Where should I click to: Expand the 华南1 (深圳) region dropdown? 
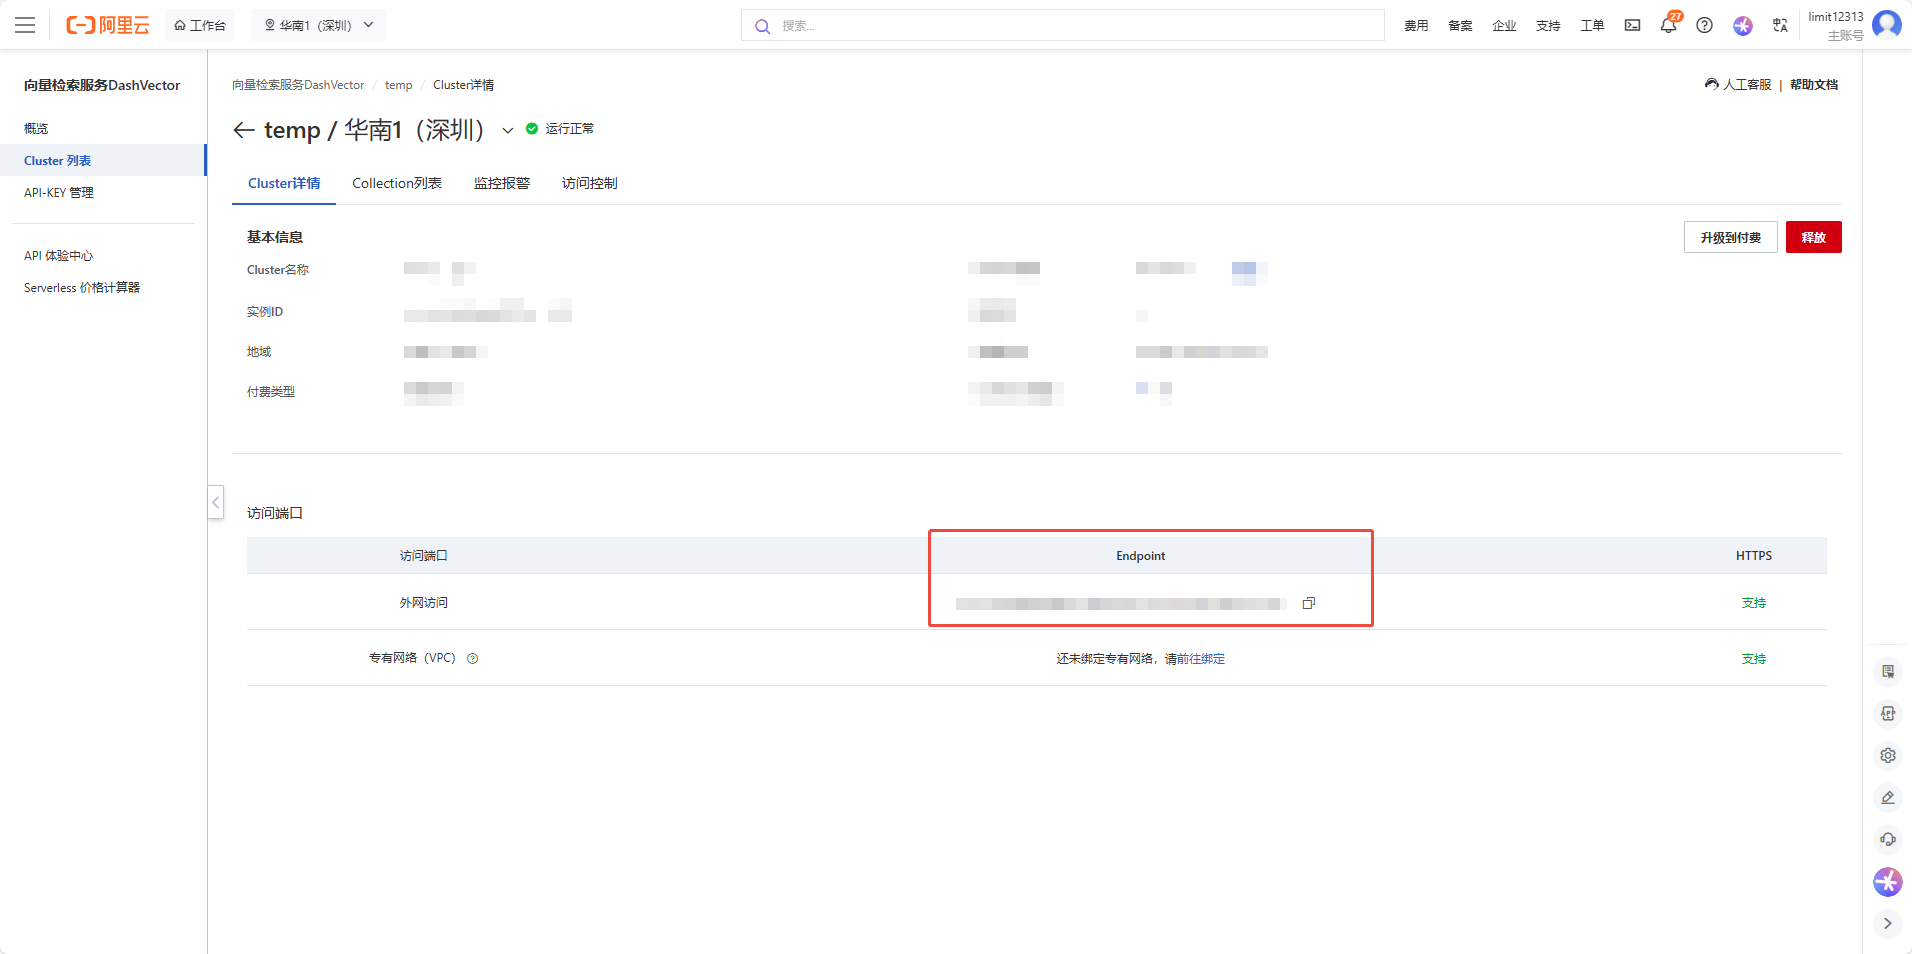[318, 25]
